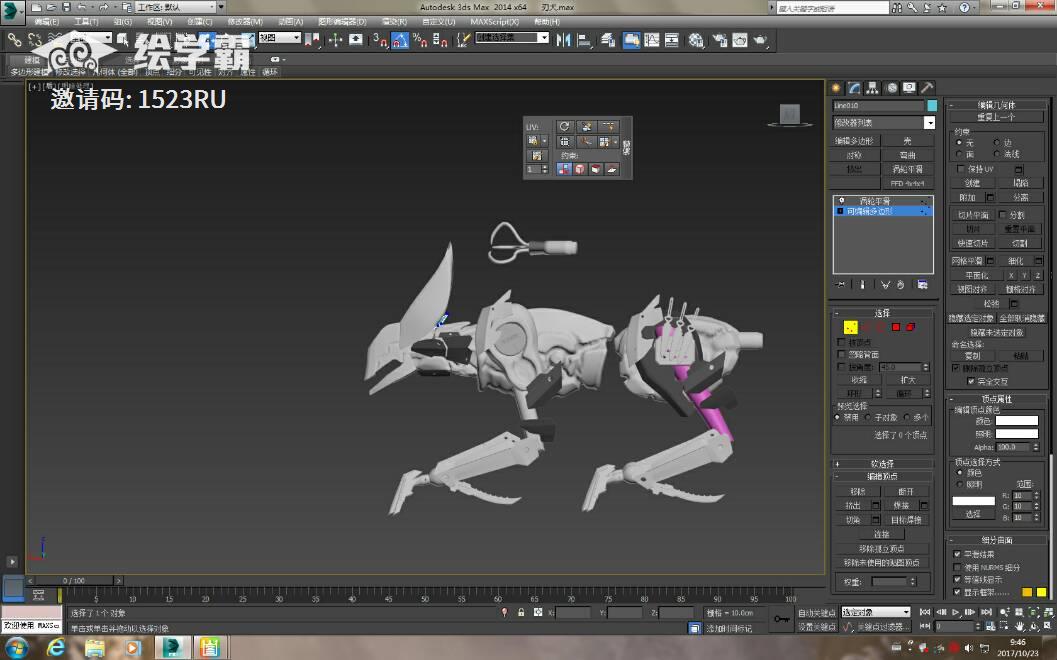Select the Element sub-object level icon
The image size is (1057, 660).
click(x=911, y=327)
